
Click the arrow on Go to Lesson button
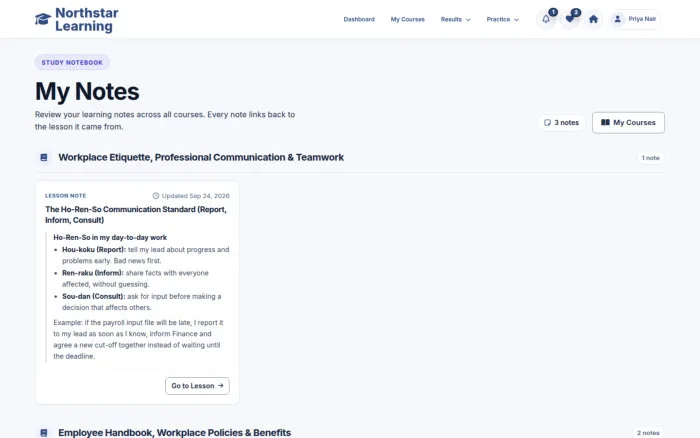pos(221,385)
